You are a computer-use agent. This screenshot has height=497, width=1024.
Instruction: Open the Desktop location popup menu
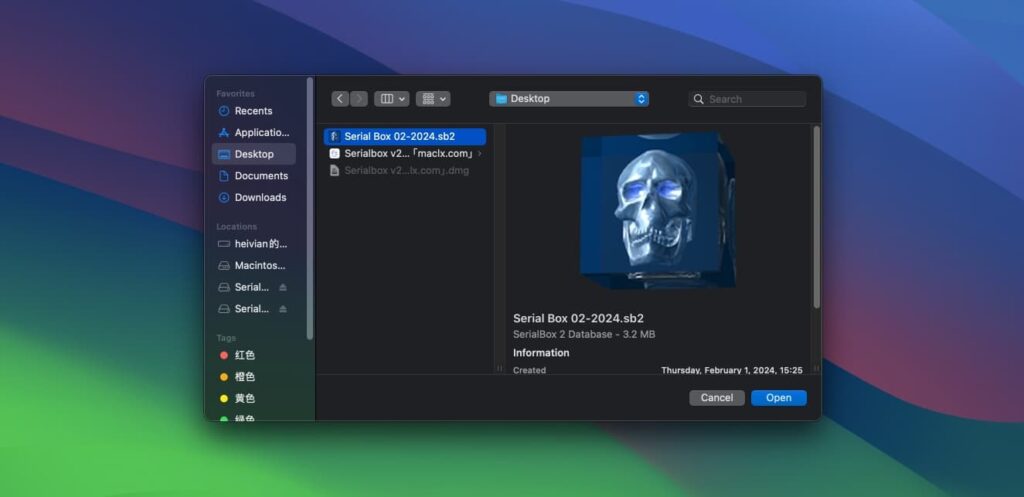coord(569,99)
